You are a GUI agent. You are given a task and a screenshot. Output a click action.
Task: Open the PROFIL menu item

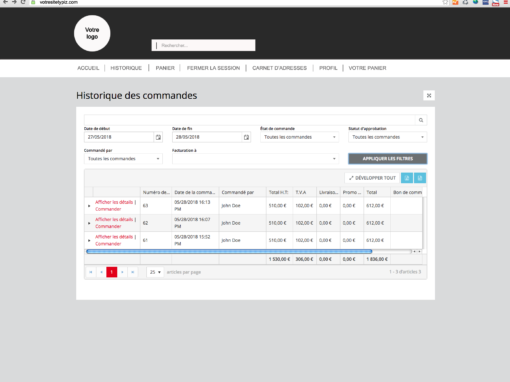(x=328, y=68)
